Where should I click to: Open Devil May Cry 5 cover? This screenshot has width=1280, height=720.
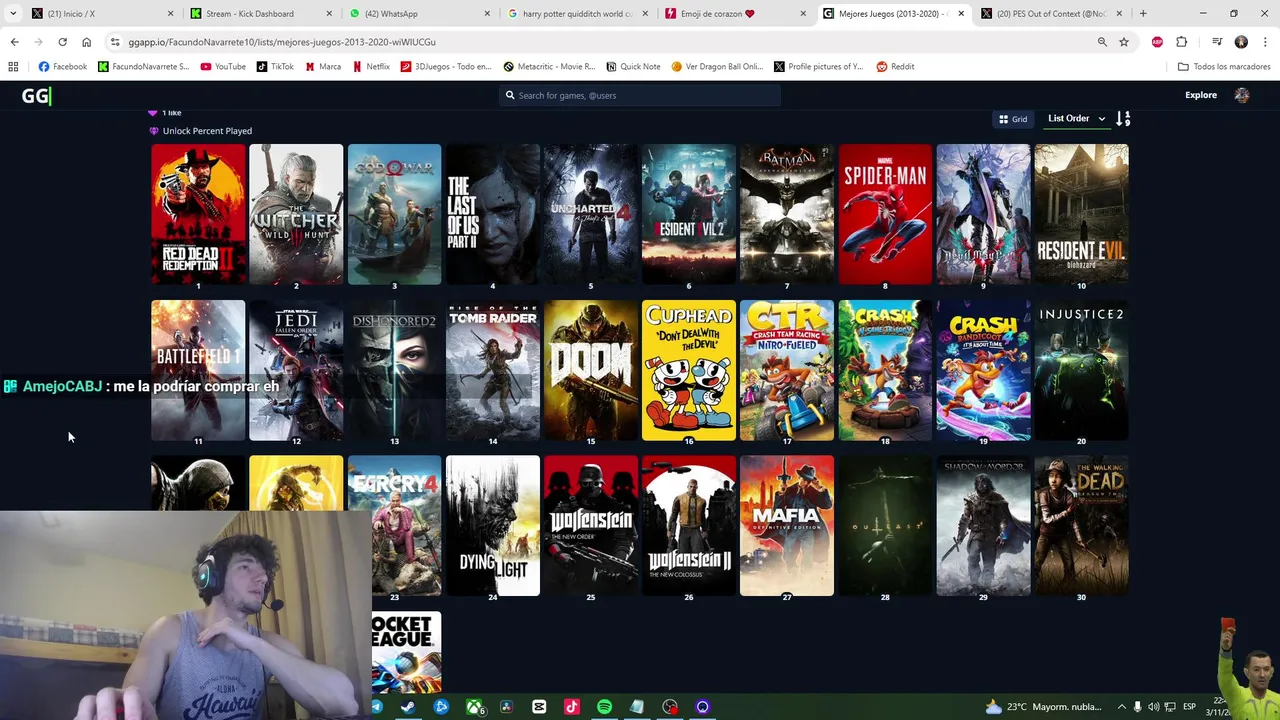pyautogui.click(x=983, y=214)
